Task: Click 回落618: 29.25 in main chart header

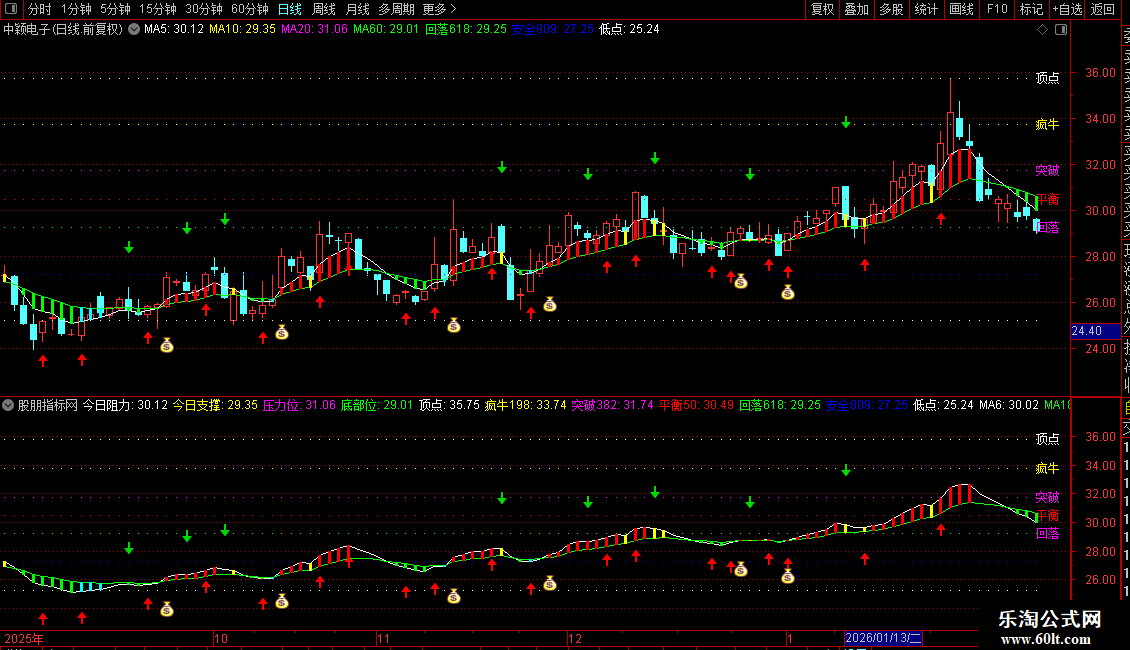Action: [x=466, y=30]
